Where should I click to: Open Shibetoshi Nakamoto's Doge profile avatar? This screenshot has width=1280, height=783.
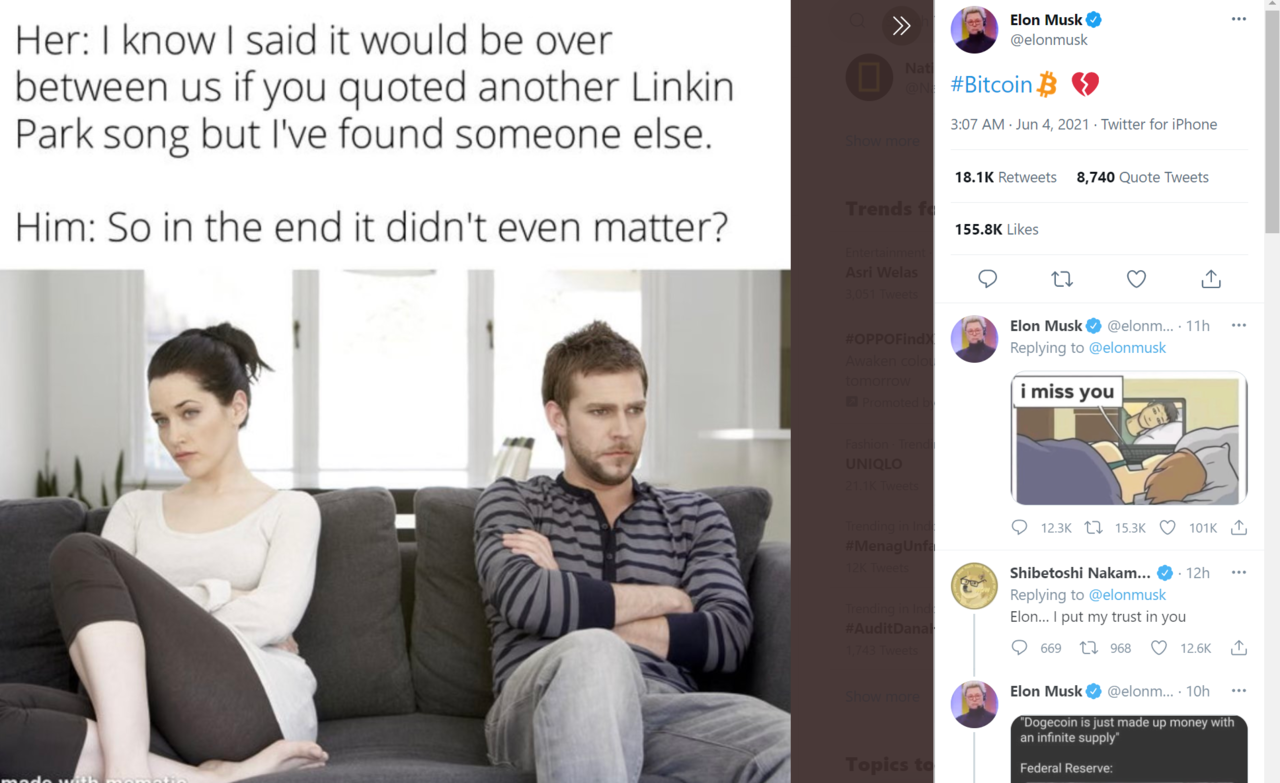[x=974, y=586]
